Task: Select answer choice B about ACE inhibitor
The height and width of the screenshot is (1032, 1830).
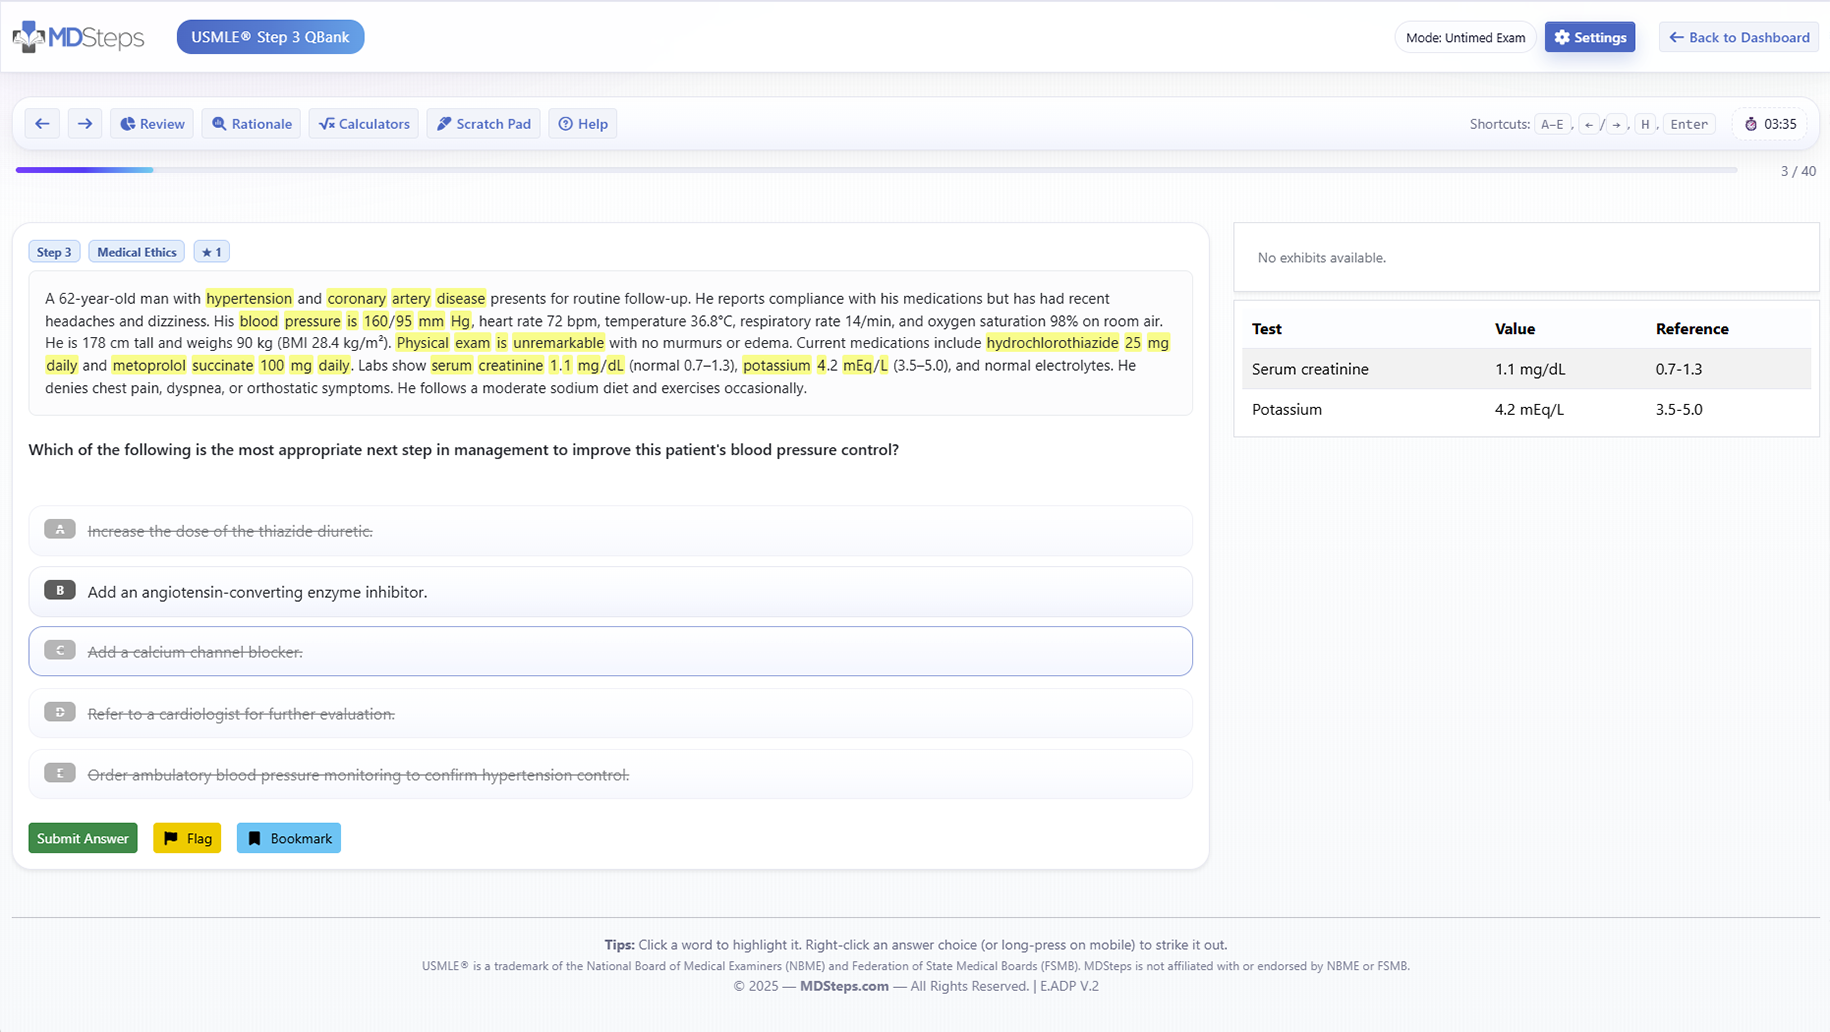Action: click(x=610, y=591)
